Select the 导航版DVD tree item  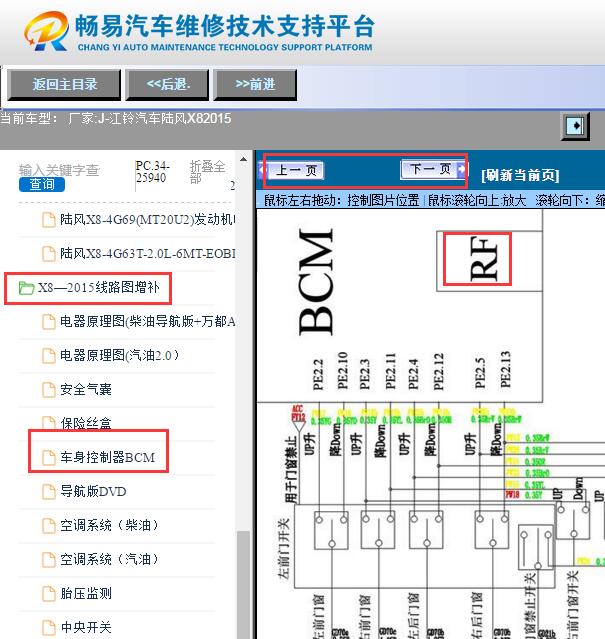[x=93, y=491]
